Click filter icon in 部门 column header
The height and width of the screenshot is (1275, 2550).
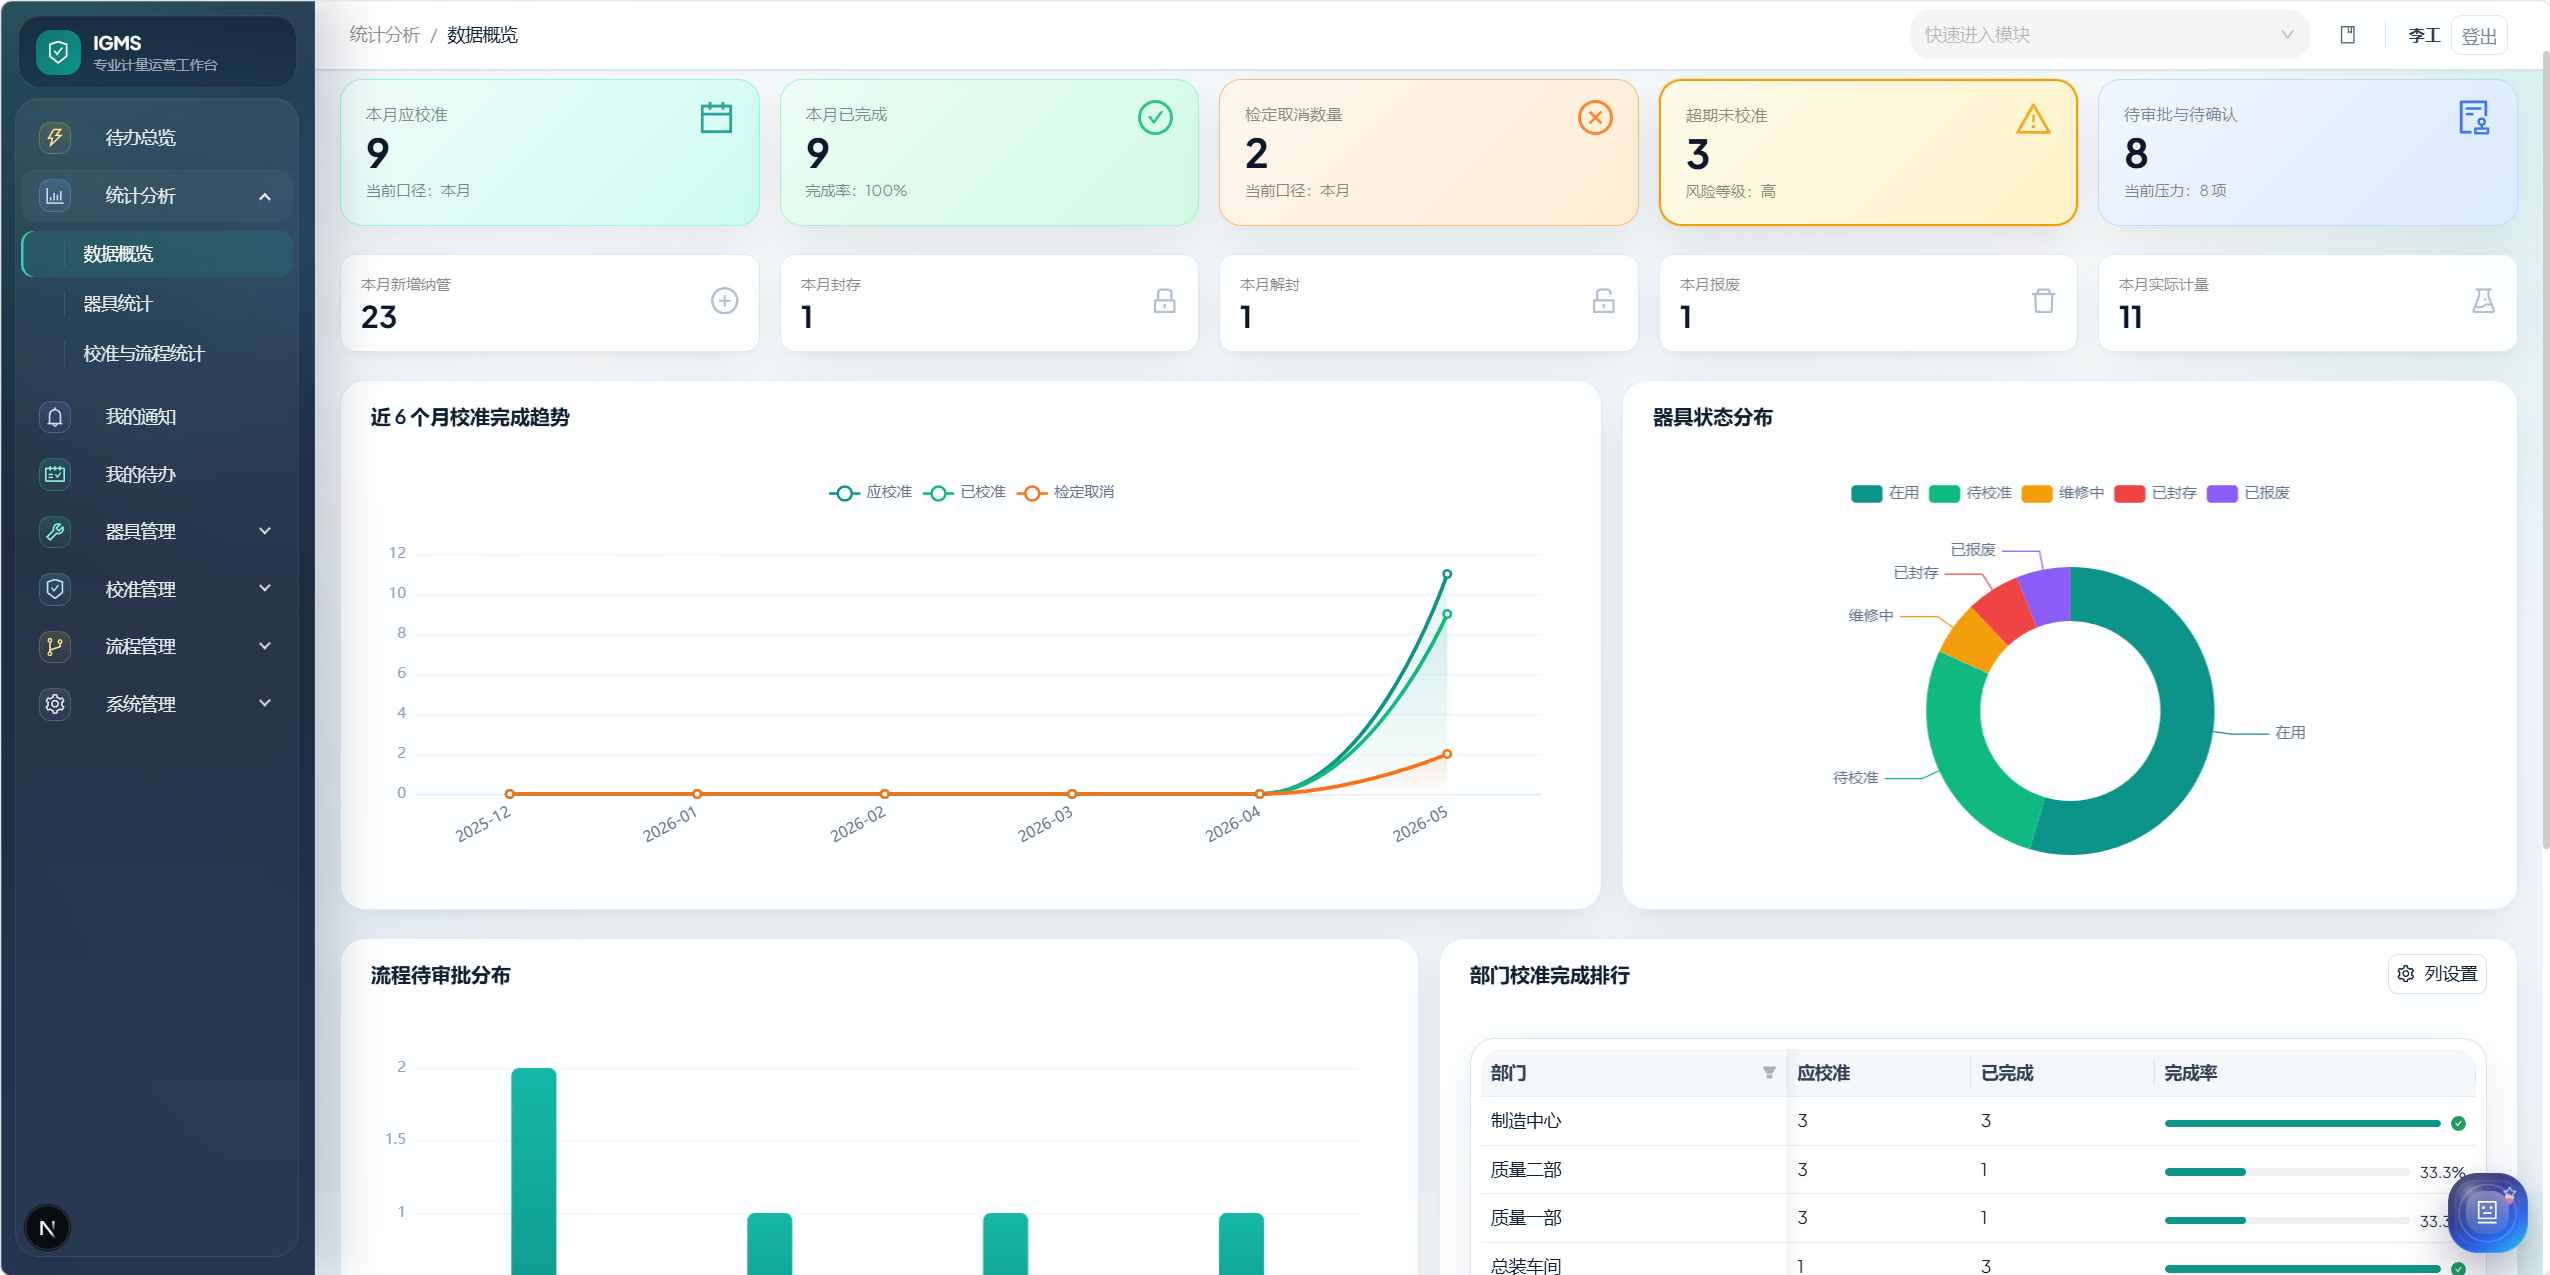coord(1769,1073)
